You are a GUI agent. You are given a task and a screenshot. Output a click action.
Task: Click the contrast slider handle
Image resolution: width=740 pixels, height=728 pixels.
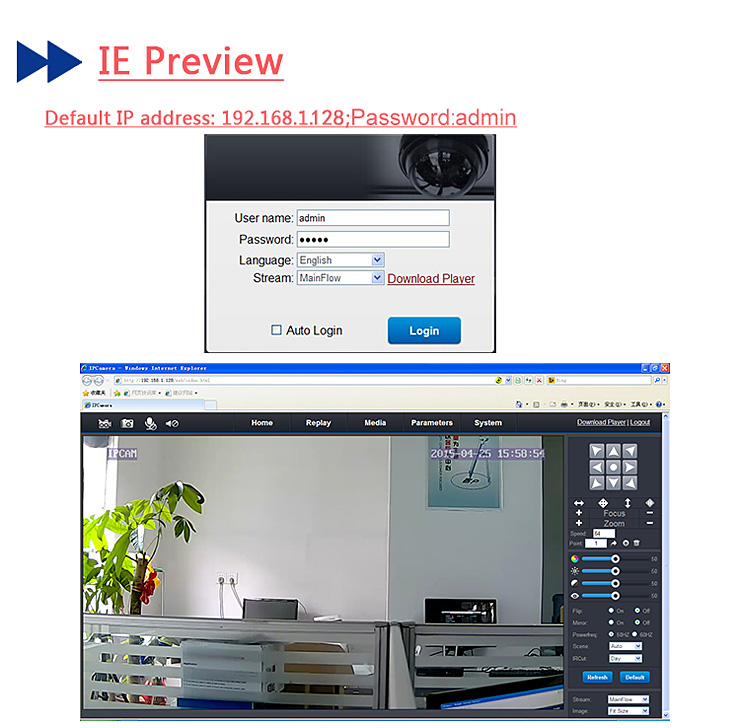tap(615, 583)
